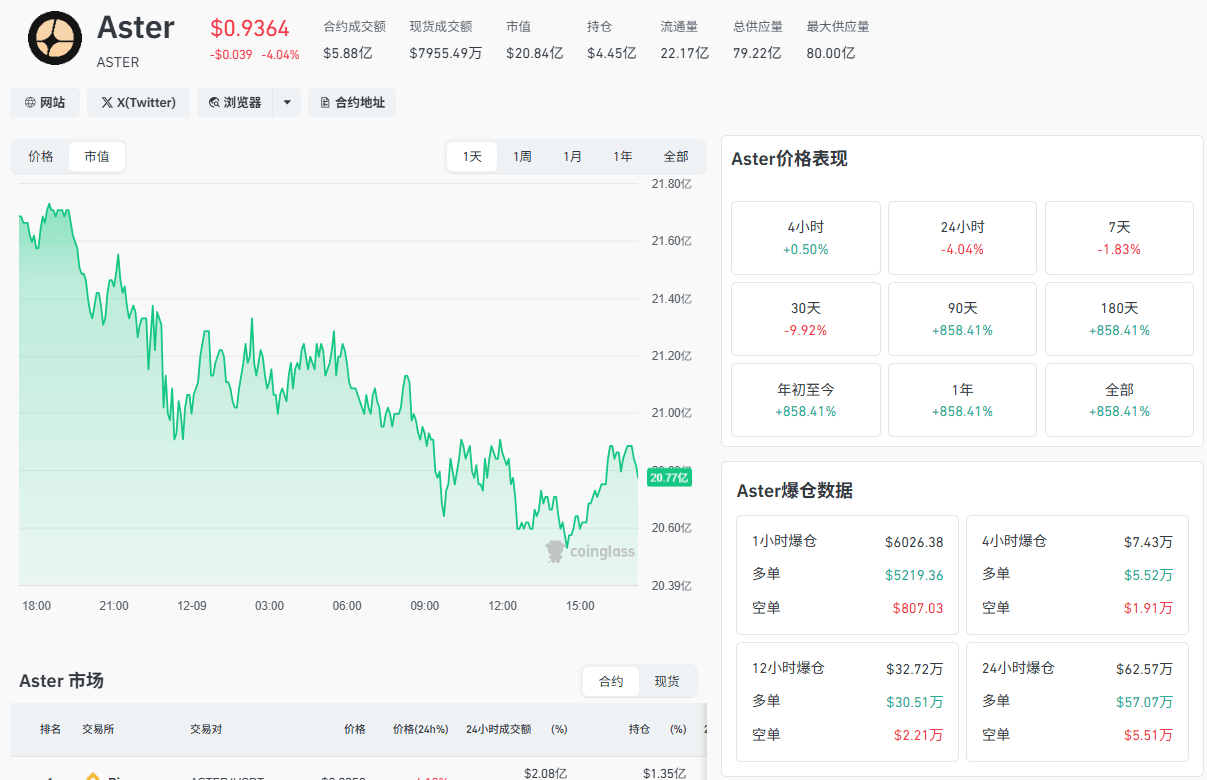This screenshot has width=1207, height=780.
Task: Click the 4小时爆仓 value $7.43万
Action: coord(1148,542)
